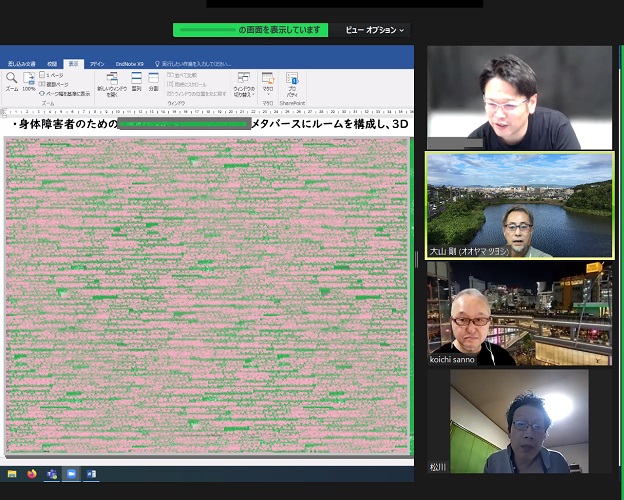Open Word from the taskbar
Image resolution: width=624 pixels, height=500 pixels.
(x=91, y=473)
